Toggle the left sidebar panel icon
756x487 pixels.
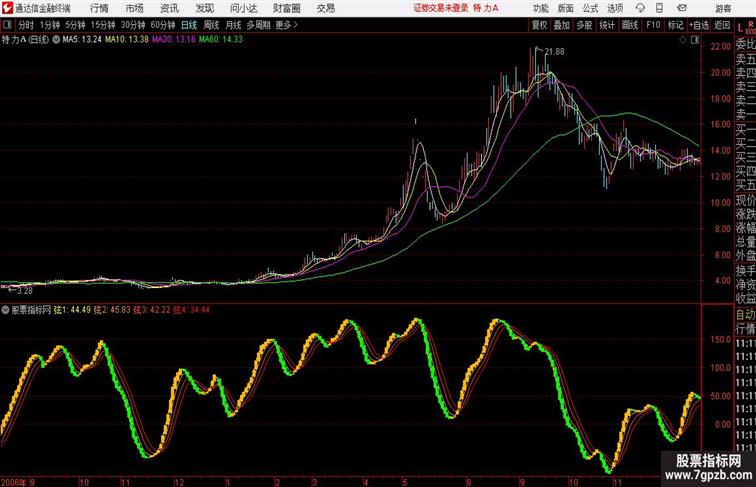click(x=7, y=25)
